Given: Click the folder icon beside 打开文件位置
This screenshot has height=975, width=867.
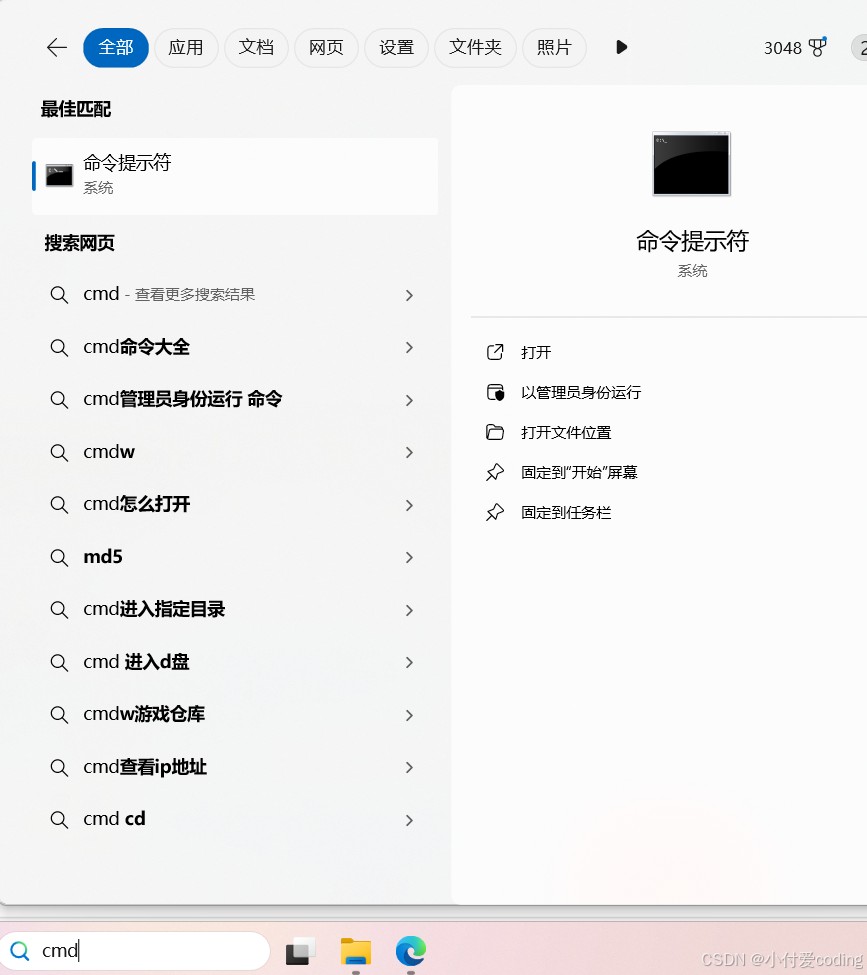Looking at the screenshot, I should 495,432.
